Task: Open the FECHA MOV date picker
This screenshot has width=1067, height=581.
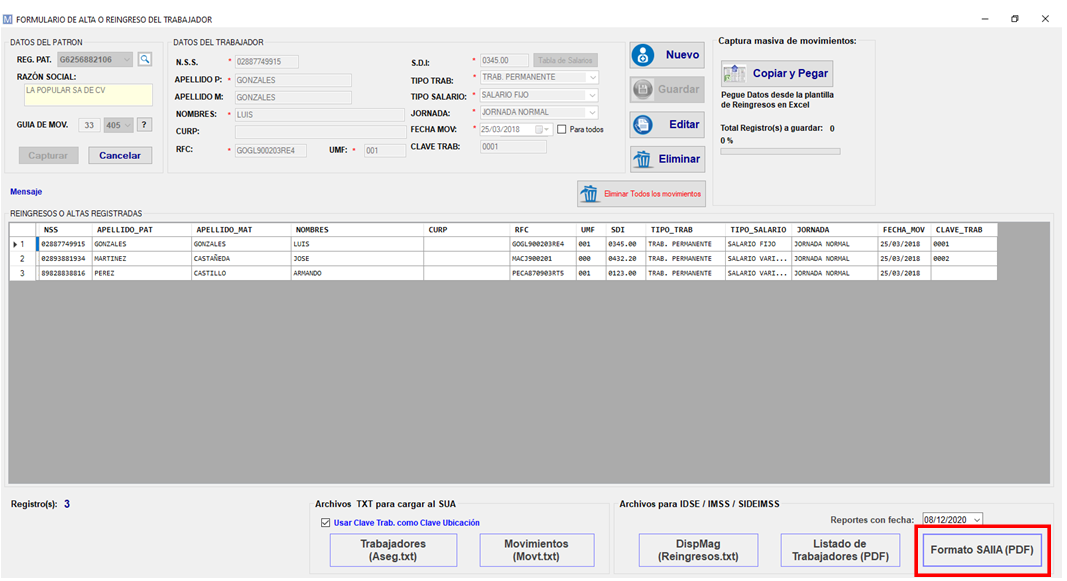Action: click(x=542, y=129)
